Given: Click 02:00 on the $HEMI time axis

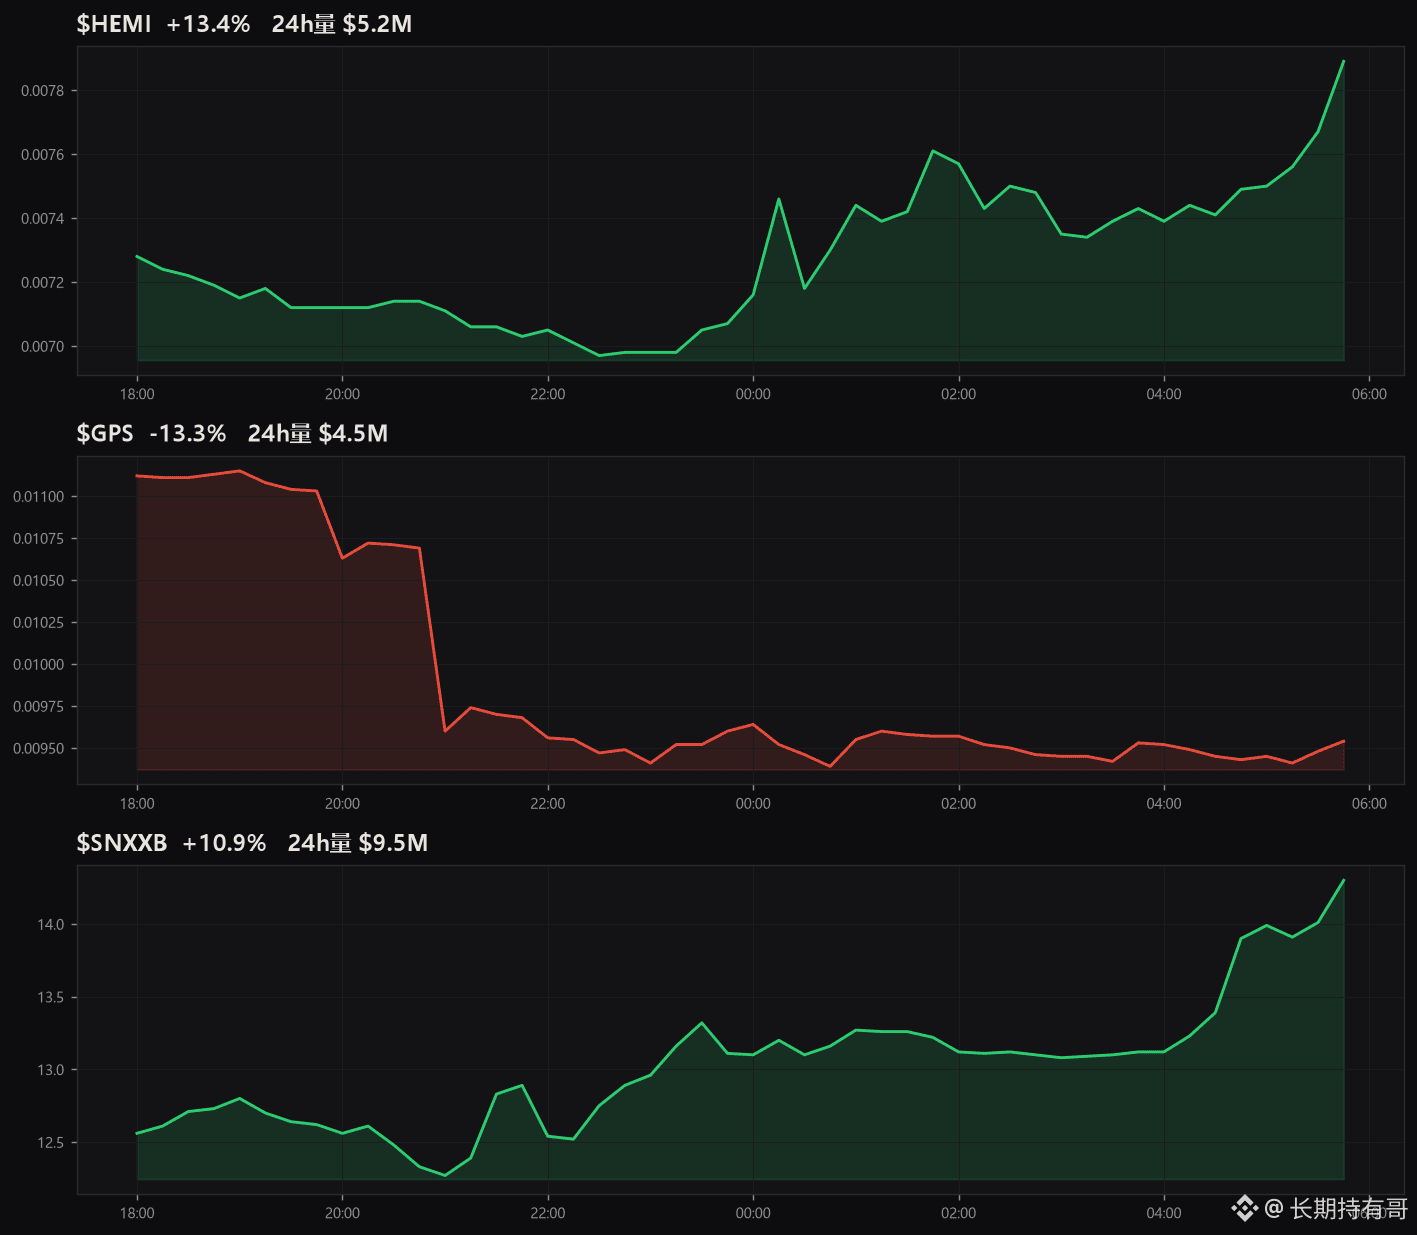Looking at the screenshot, I should 959,394.
